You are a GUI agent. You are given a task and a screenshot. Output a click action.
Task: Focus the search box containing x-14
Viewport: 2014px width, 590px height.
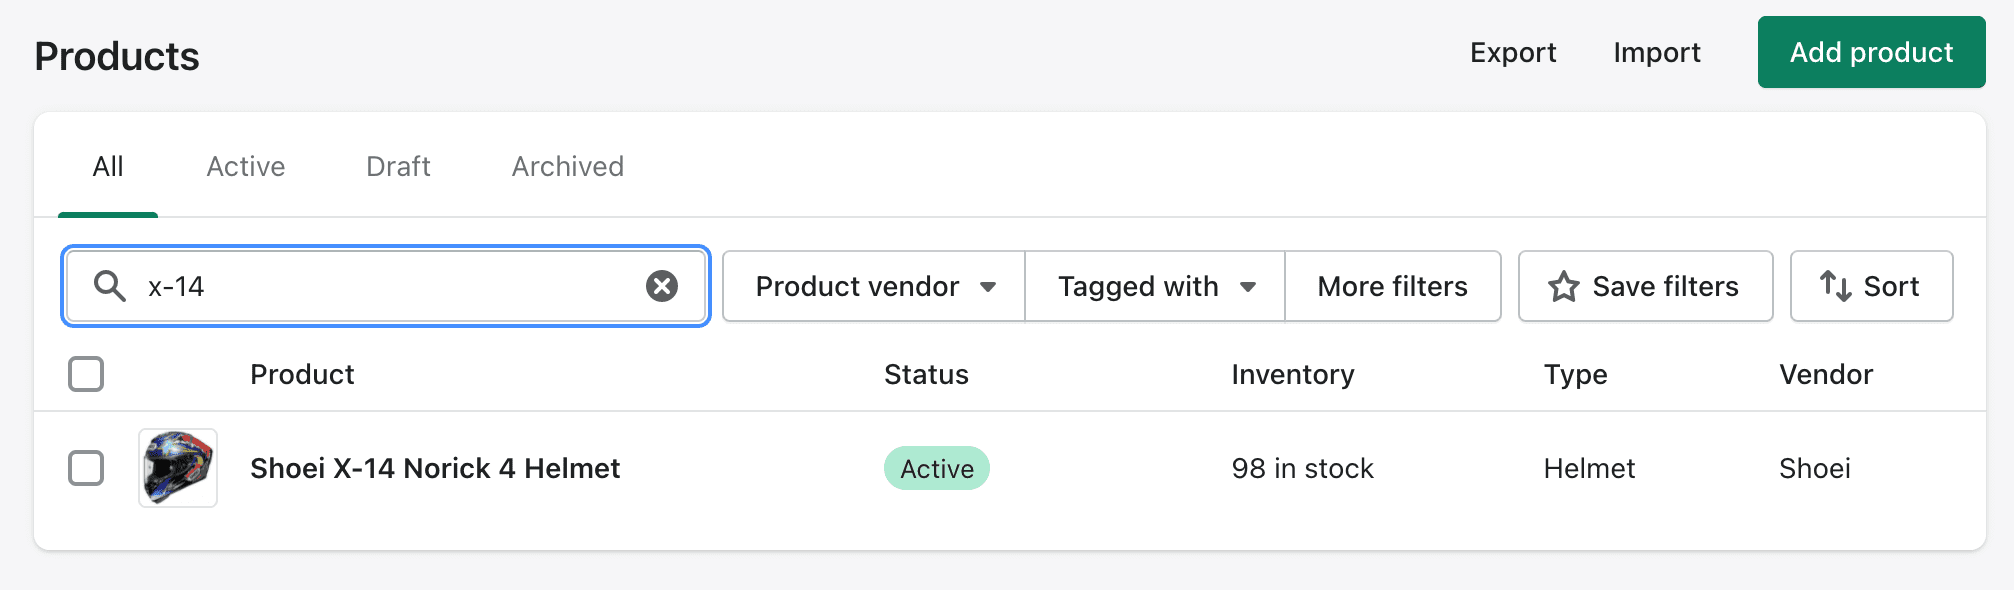[386, 286]
